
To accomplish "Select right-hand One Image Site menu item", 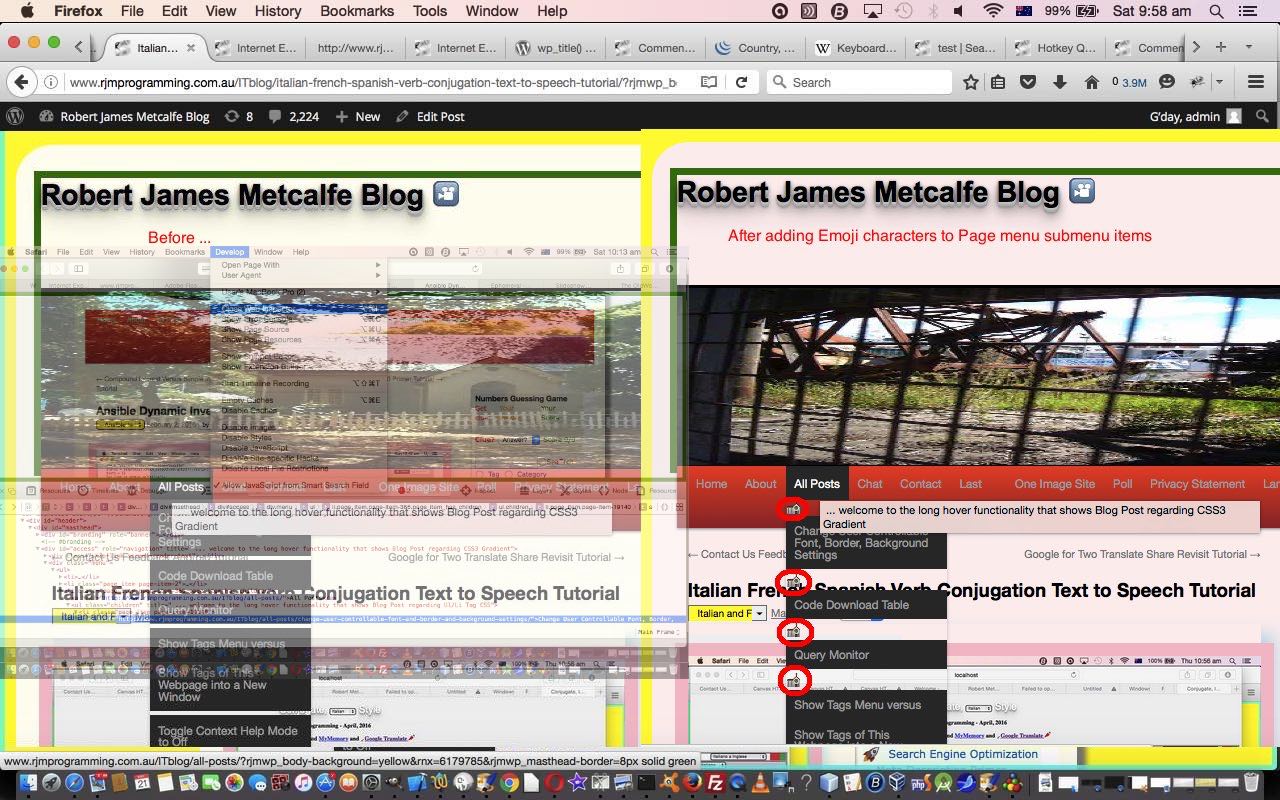I will pos(1054,483).
